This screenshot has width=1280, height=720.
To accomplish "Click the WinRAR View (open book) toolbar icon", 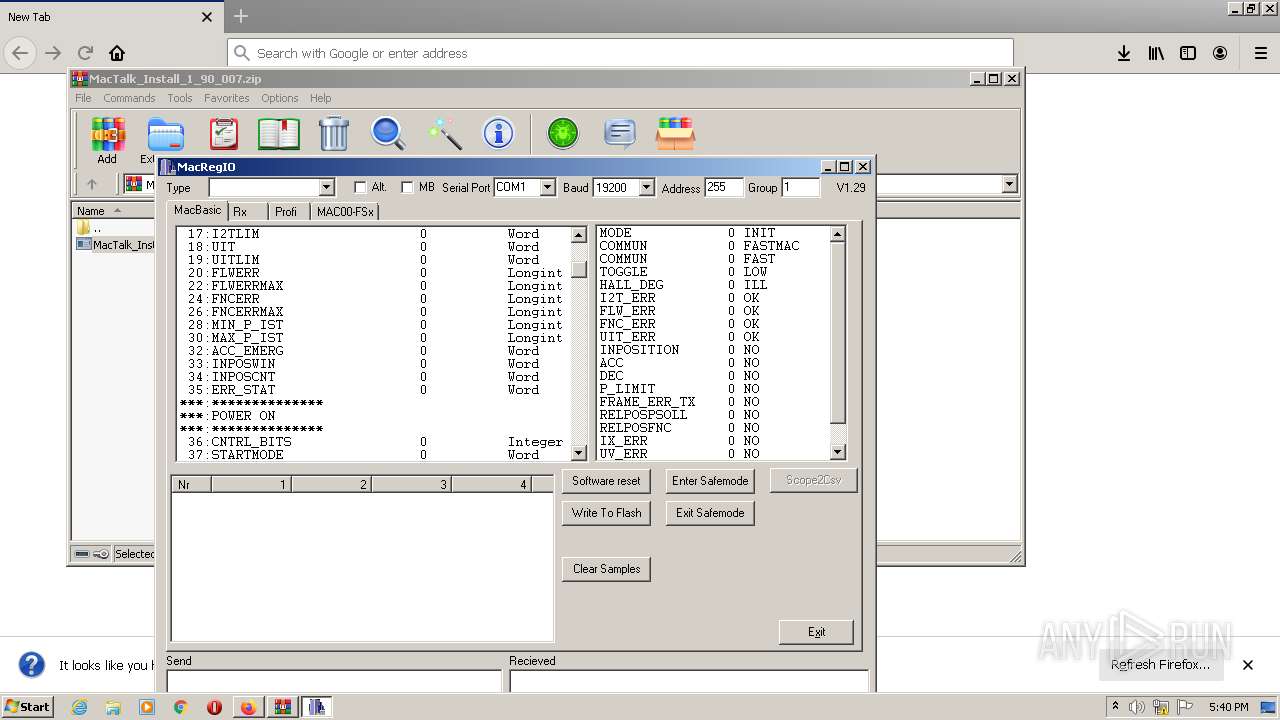I will [278, 134].
